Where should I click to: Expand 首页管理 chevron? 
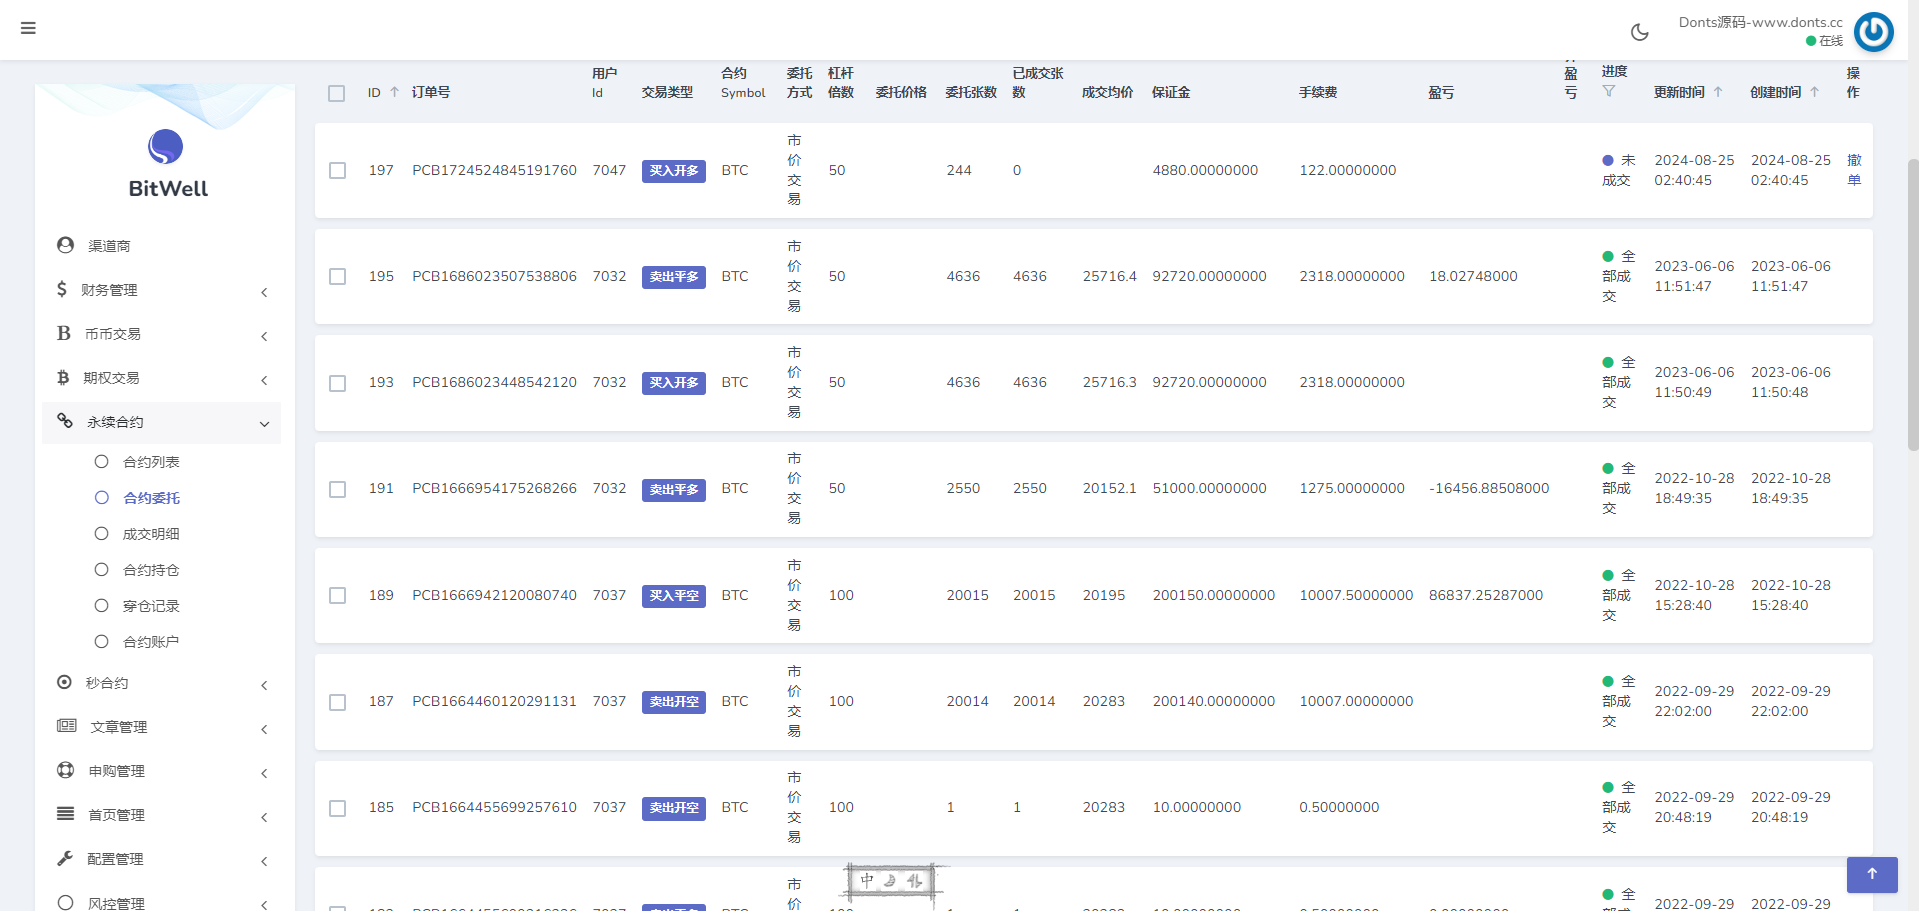point(264,817)
